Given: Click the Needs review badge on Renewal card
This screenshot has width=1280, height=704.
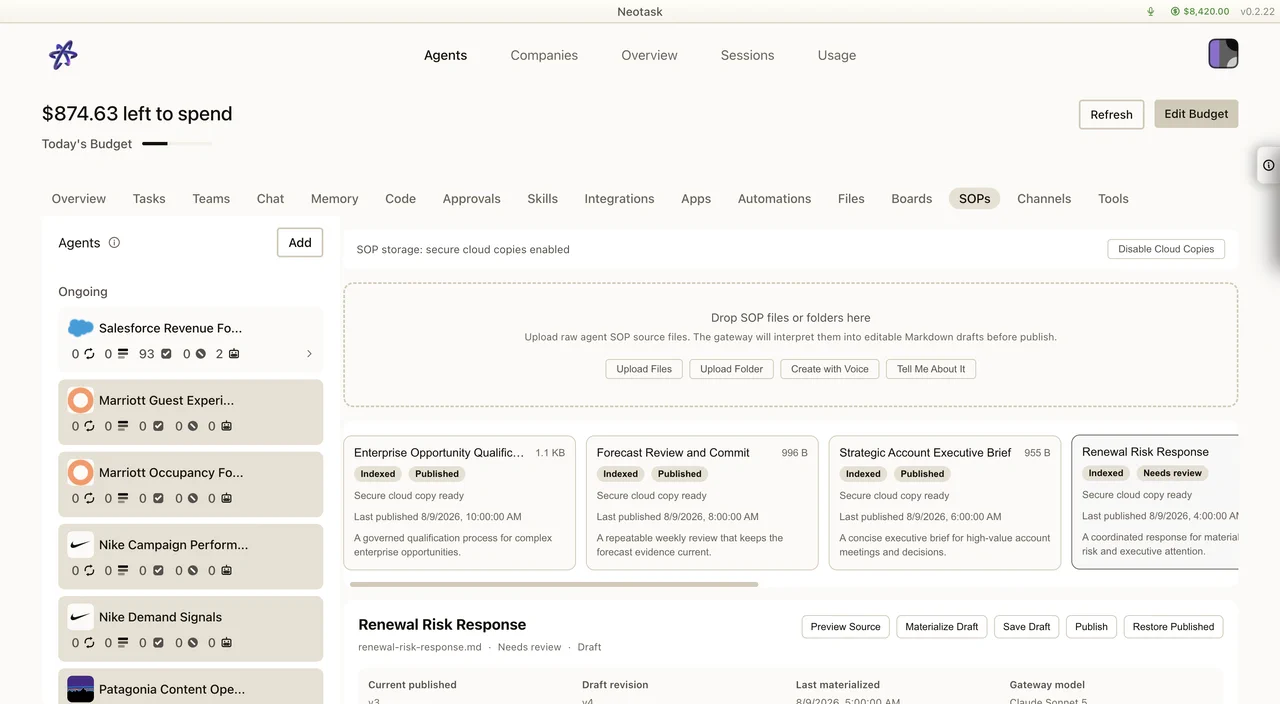Looking at the screenshot, I should pos(1172,473).
